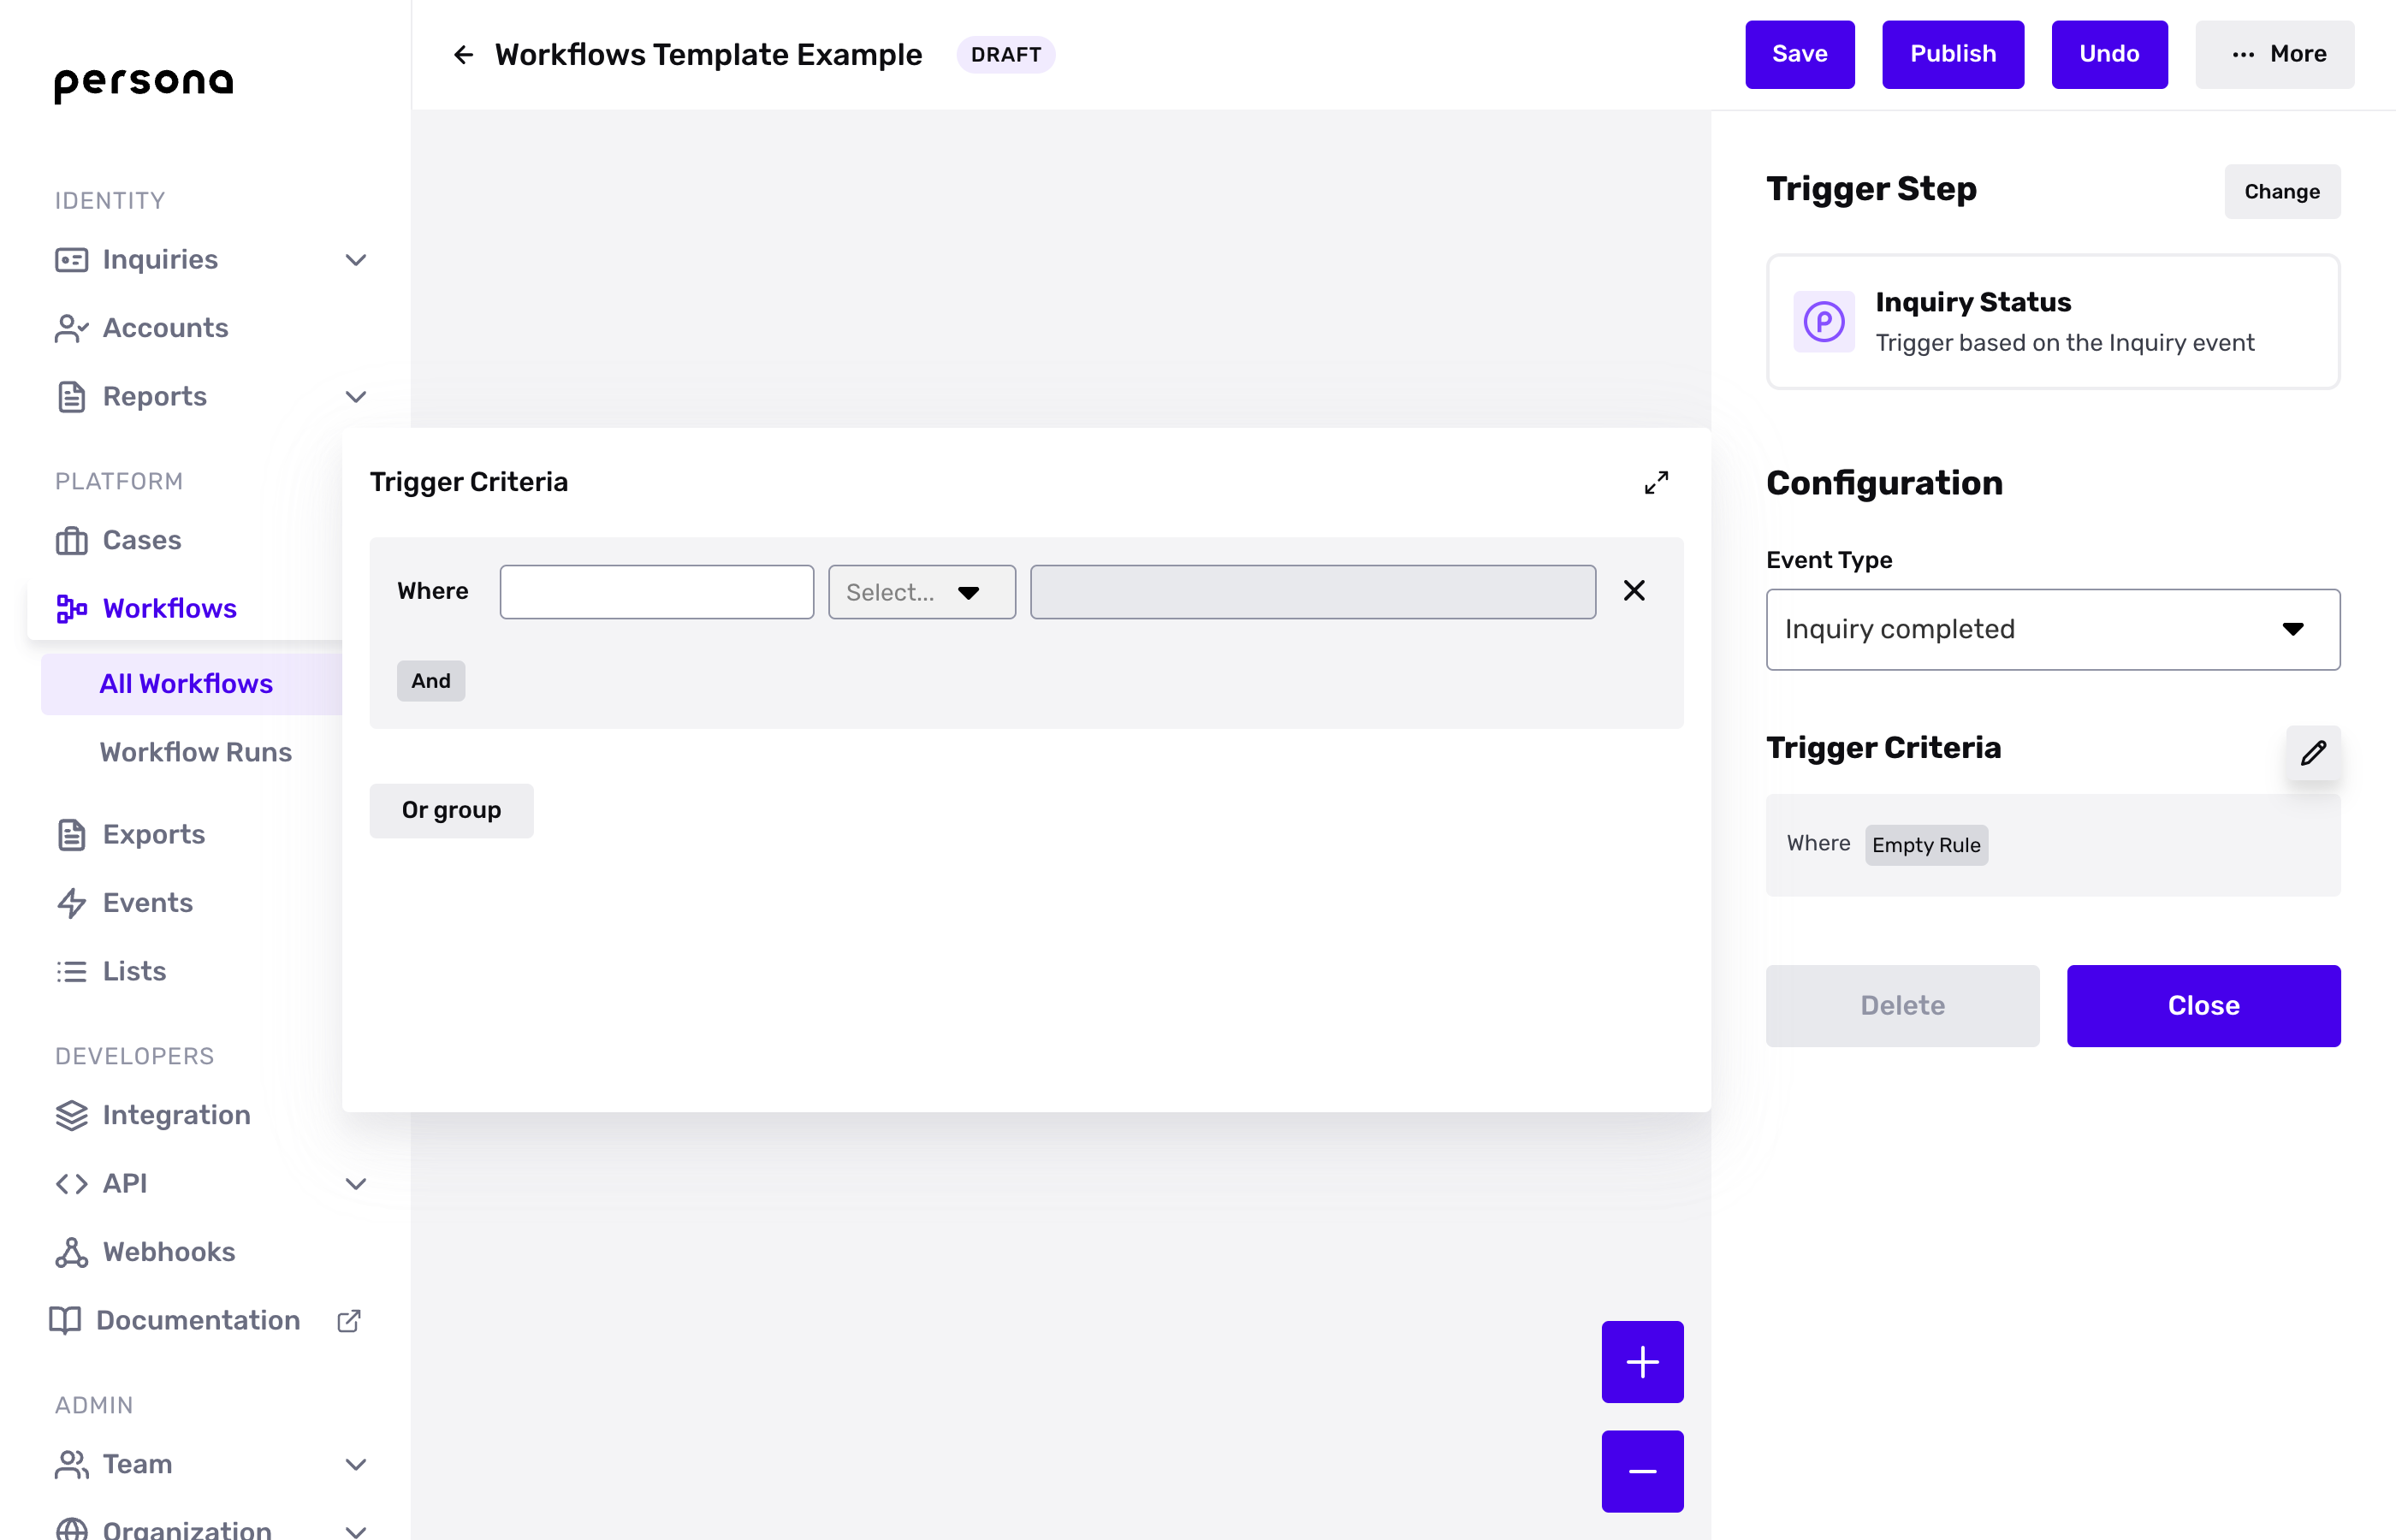Go to Workflow Runs
Image resolution: width=2396 pixels, height=1540 pixels.
[195, 752]
